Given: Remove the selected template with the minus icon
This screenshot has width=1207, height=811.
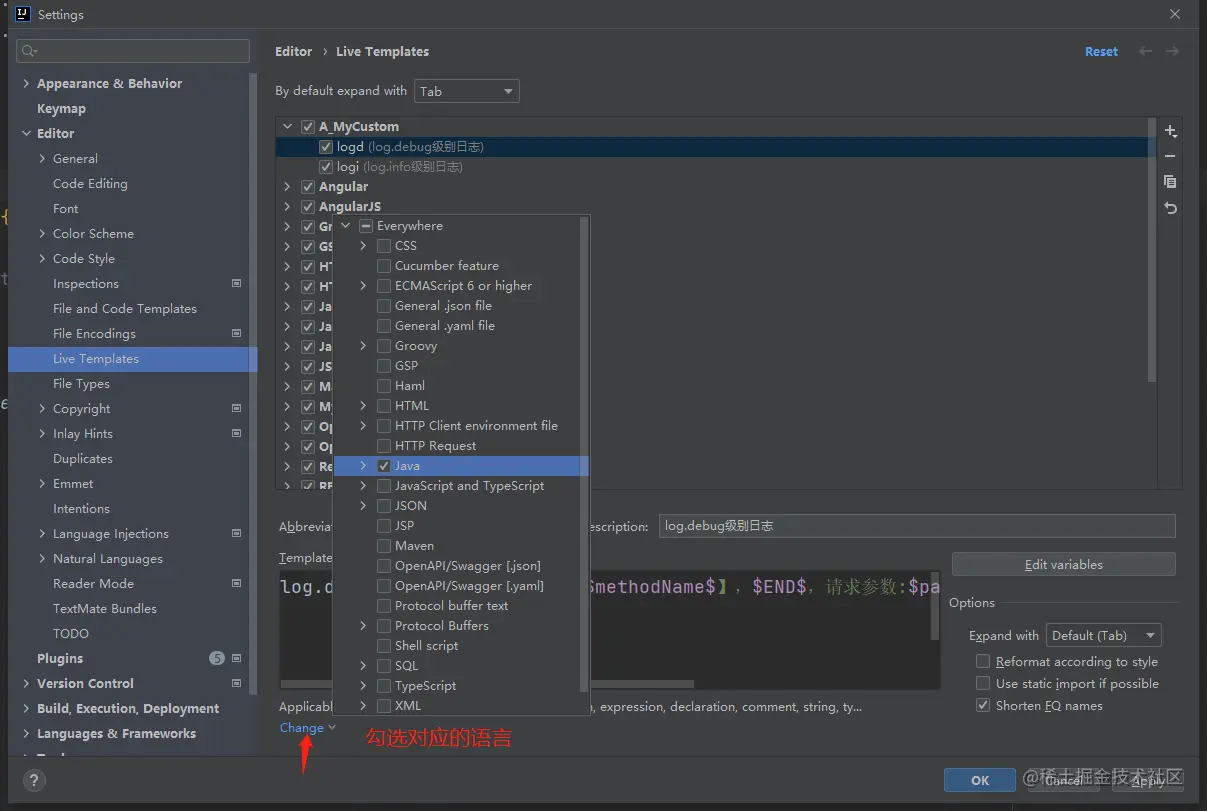Looking at the screenshot, I should [1170, 157].
